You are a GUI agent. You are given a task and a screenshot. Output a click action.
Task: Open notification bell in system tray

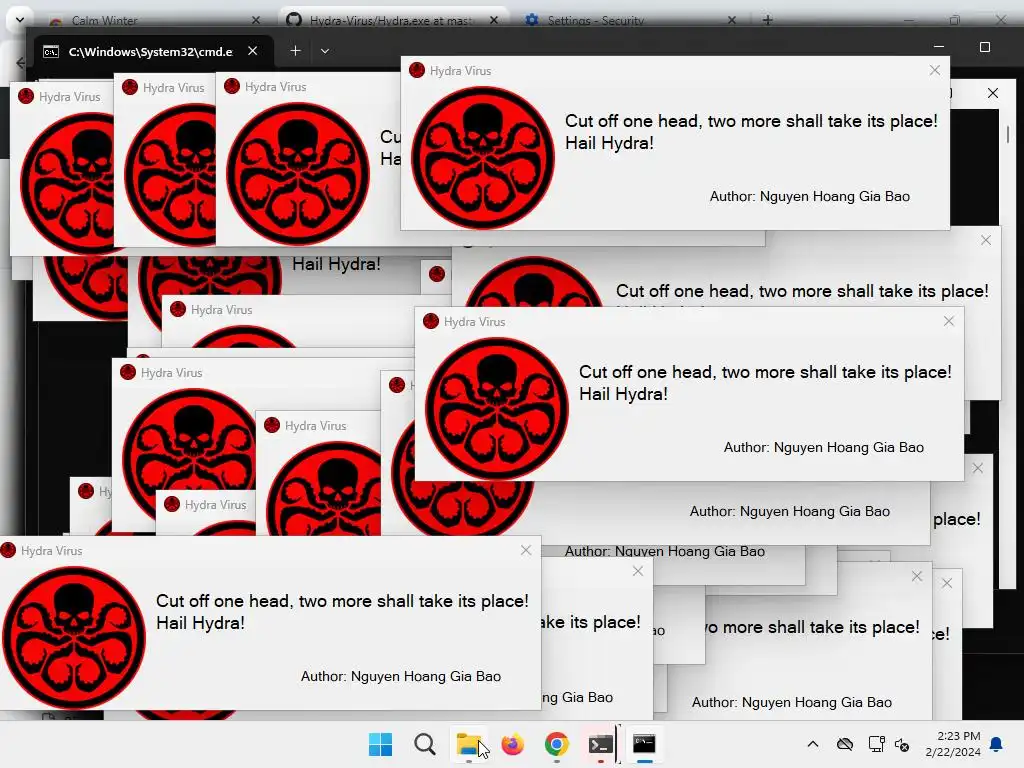pyautogui.click(x=996, y=744)
